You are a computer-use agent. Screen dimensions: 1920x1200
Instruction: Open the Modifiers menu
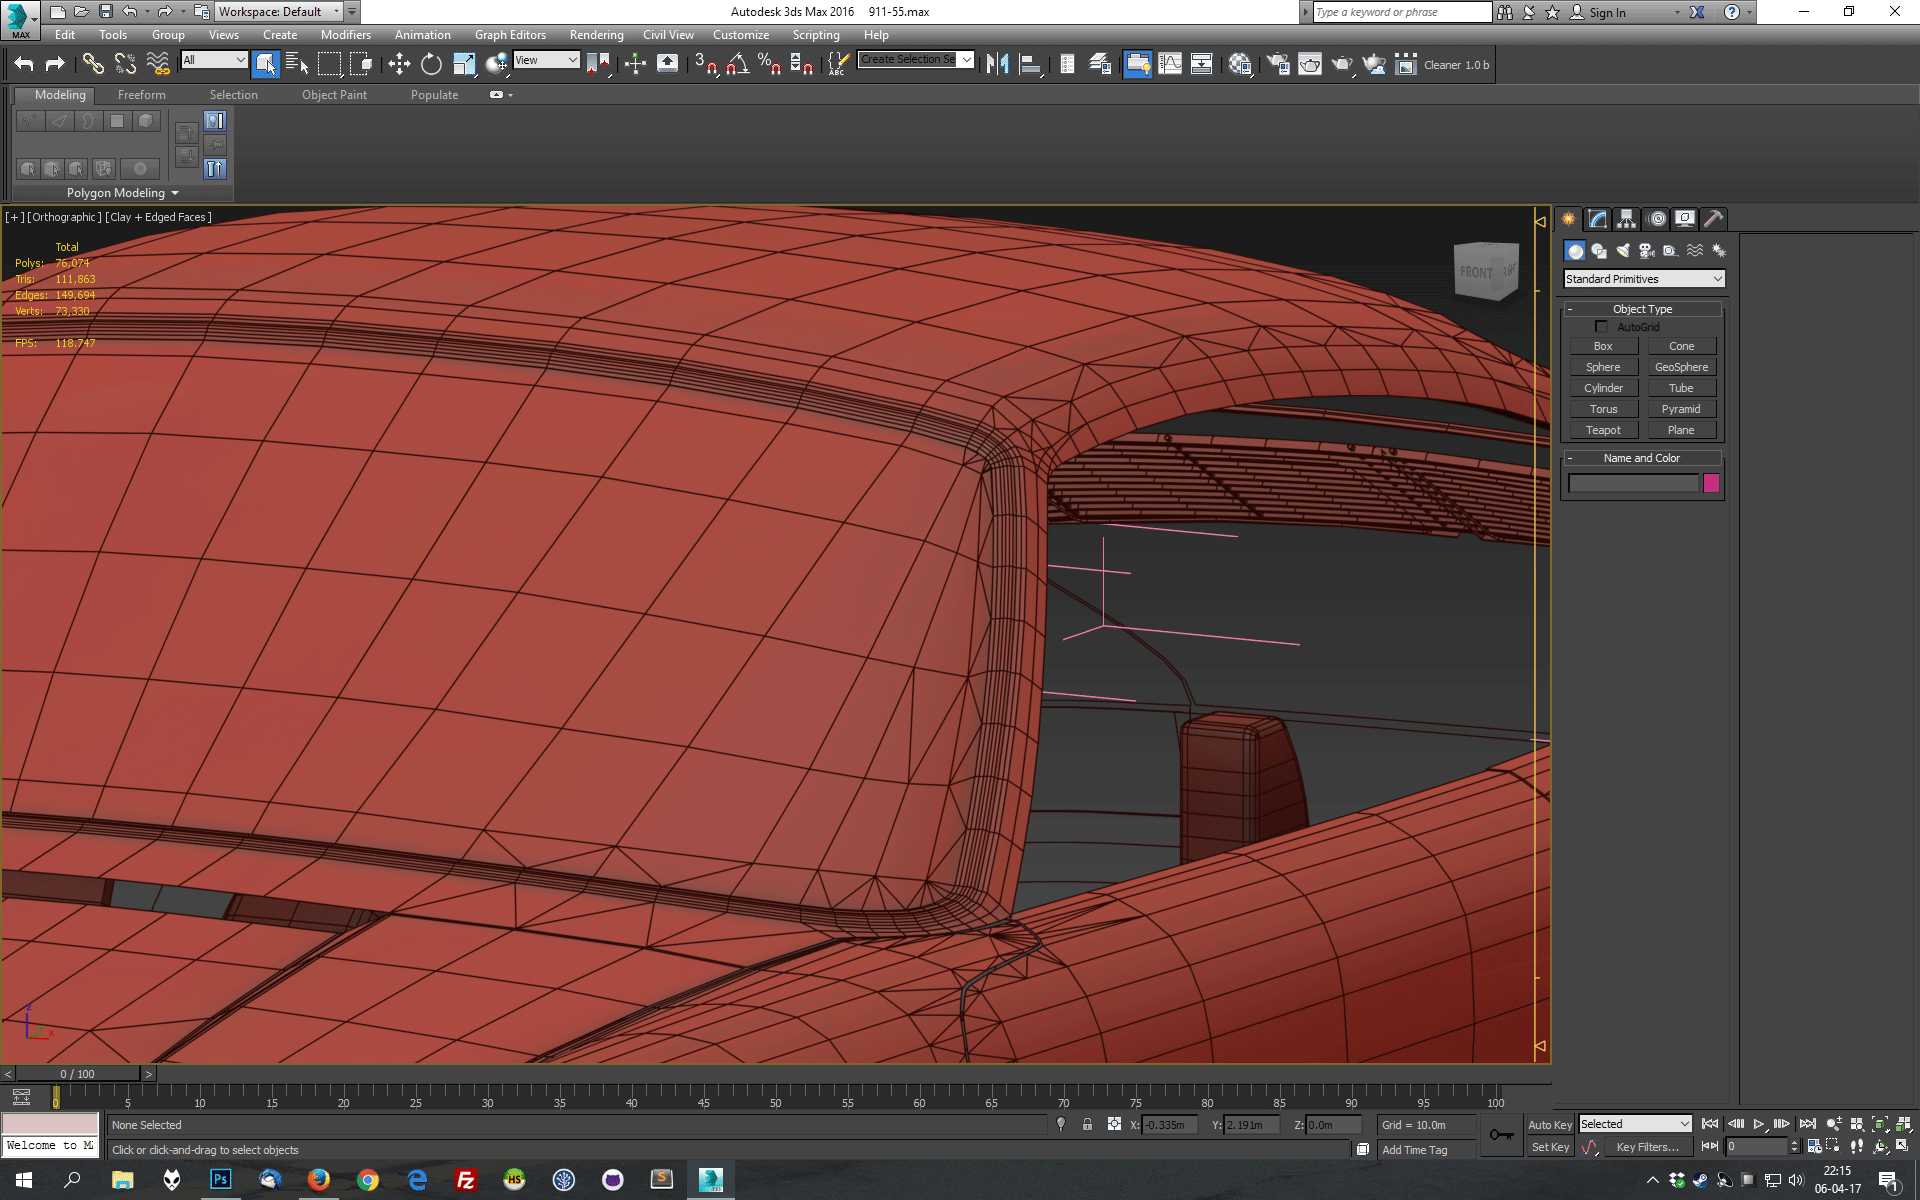345,35
